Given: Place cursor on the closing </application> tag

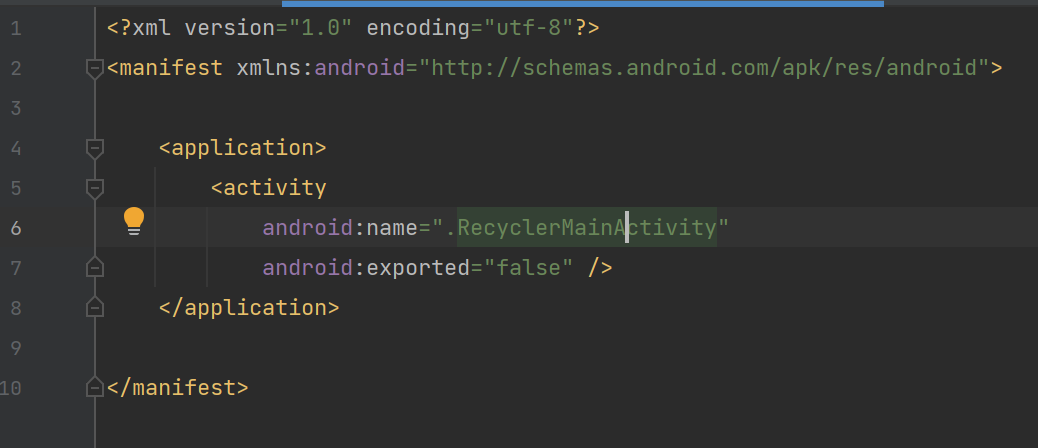Looking at the screenshot, I should click(249, 308).
